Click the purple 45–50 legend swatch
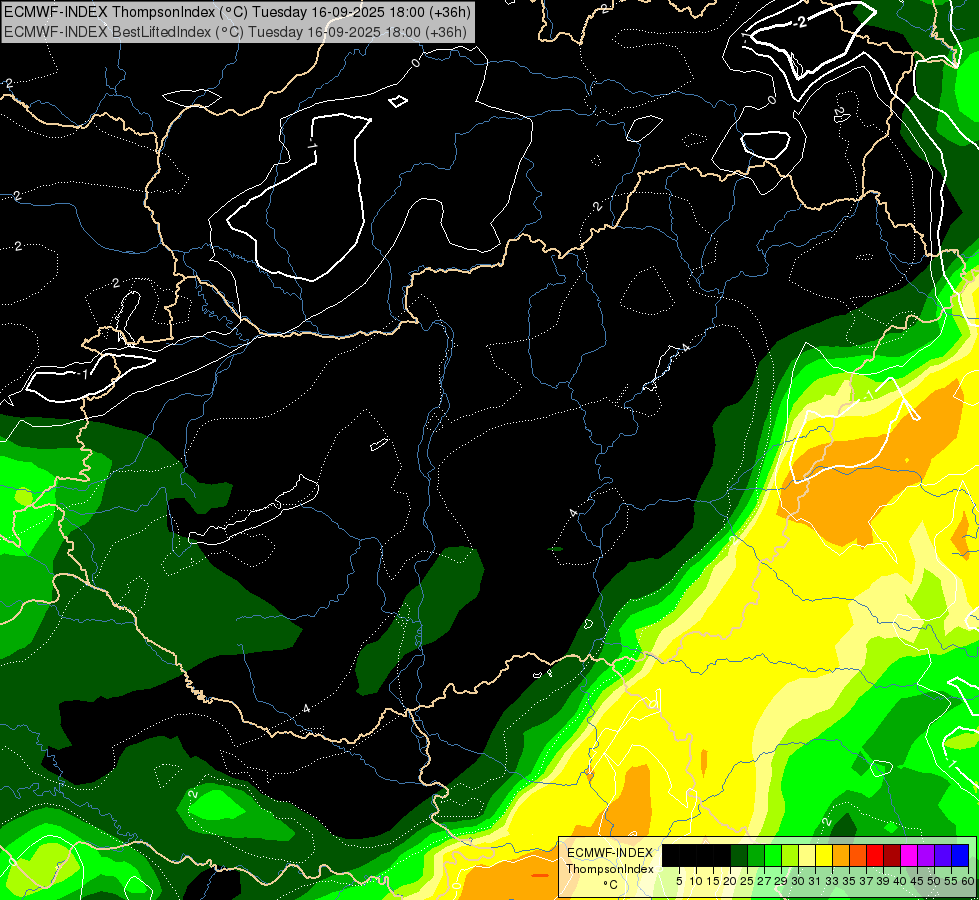 click(926, 855)
